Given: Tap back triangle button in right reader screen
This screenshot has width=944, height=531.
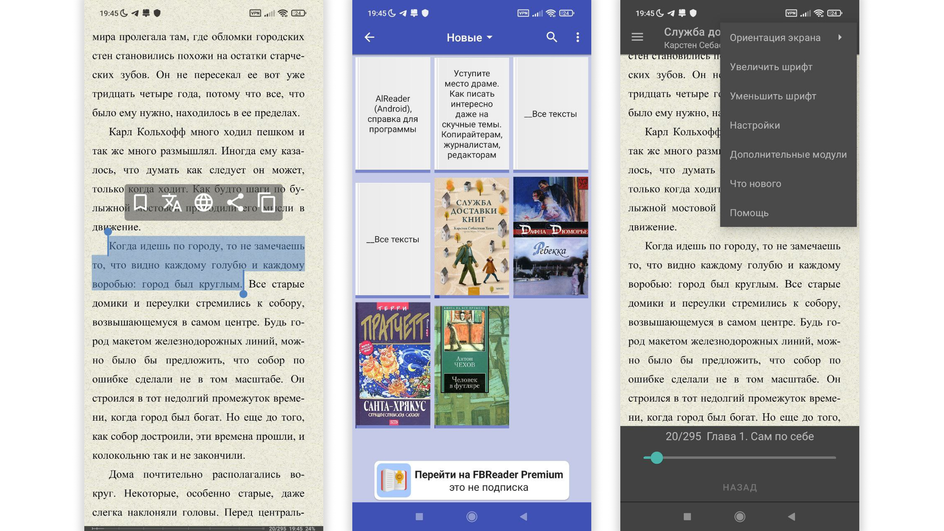Looking at the screenshot, I should tap(791, 517).
